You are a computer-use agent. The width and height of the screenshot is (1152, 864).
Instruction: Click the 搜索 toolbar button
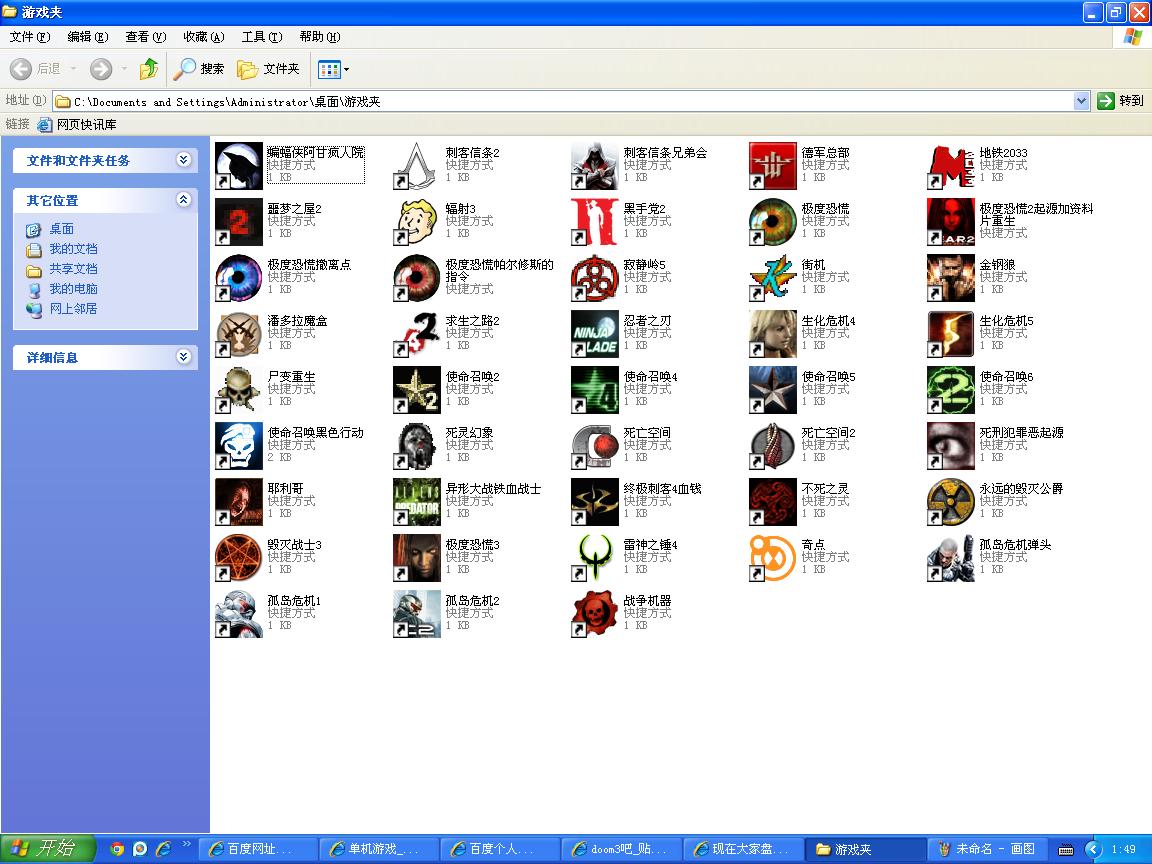point(198,69)
